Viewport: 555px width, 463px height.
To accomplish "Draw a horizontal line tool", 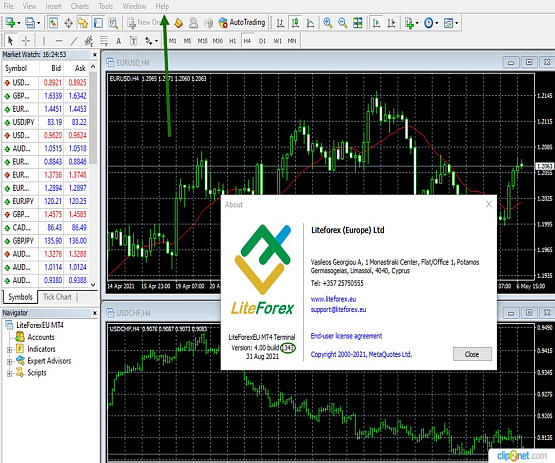I will pyautogui.click(x=59, y=41).
